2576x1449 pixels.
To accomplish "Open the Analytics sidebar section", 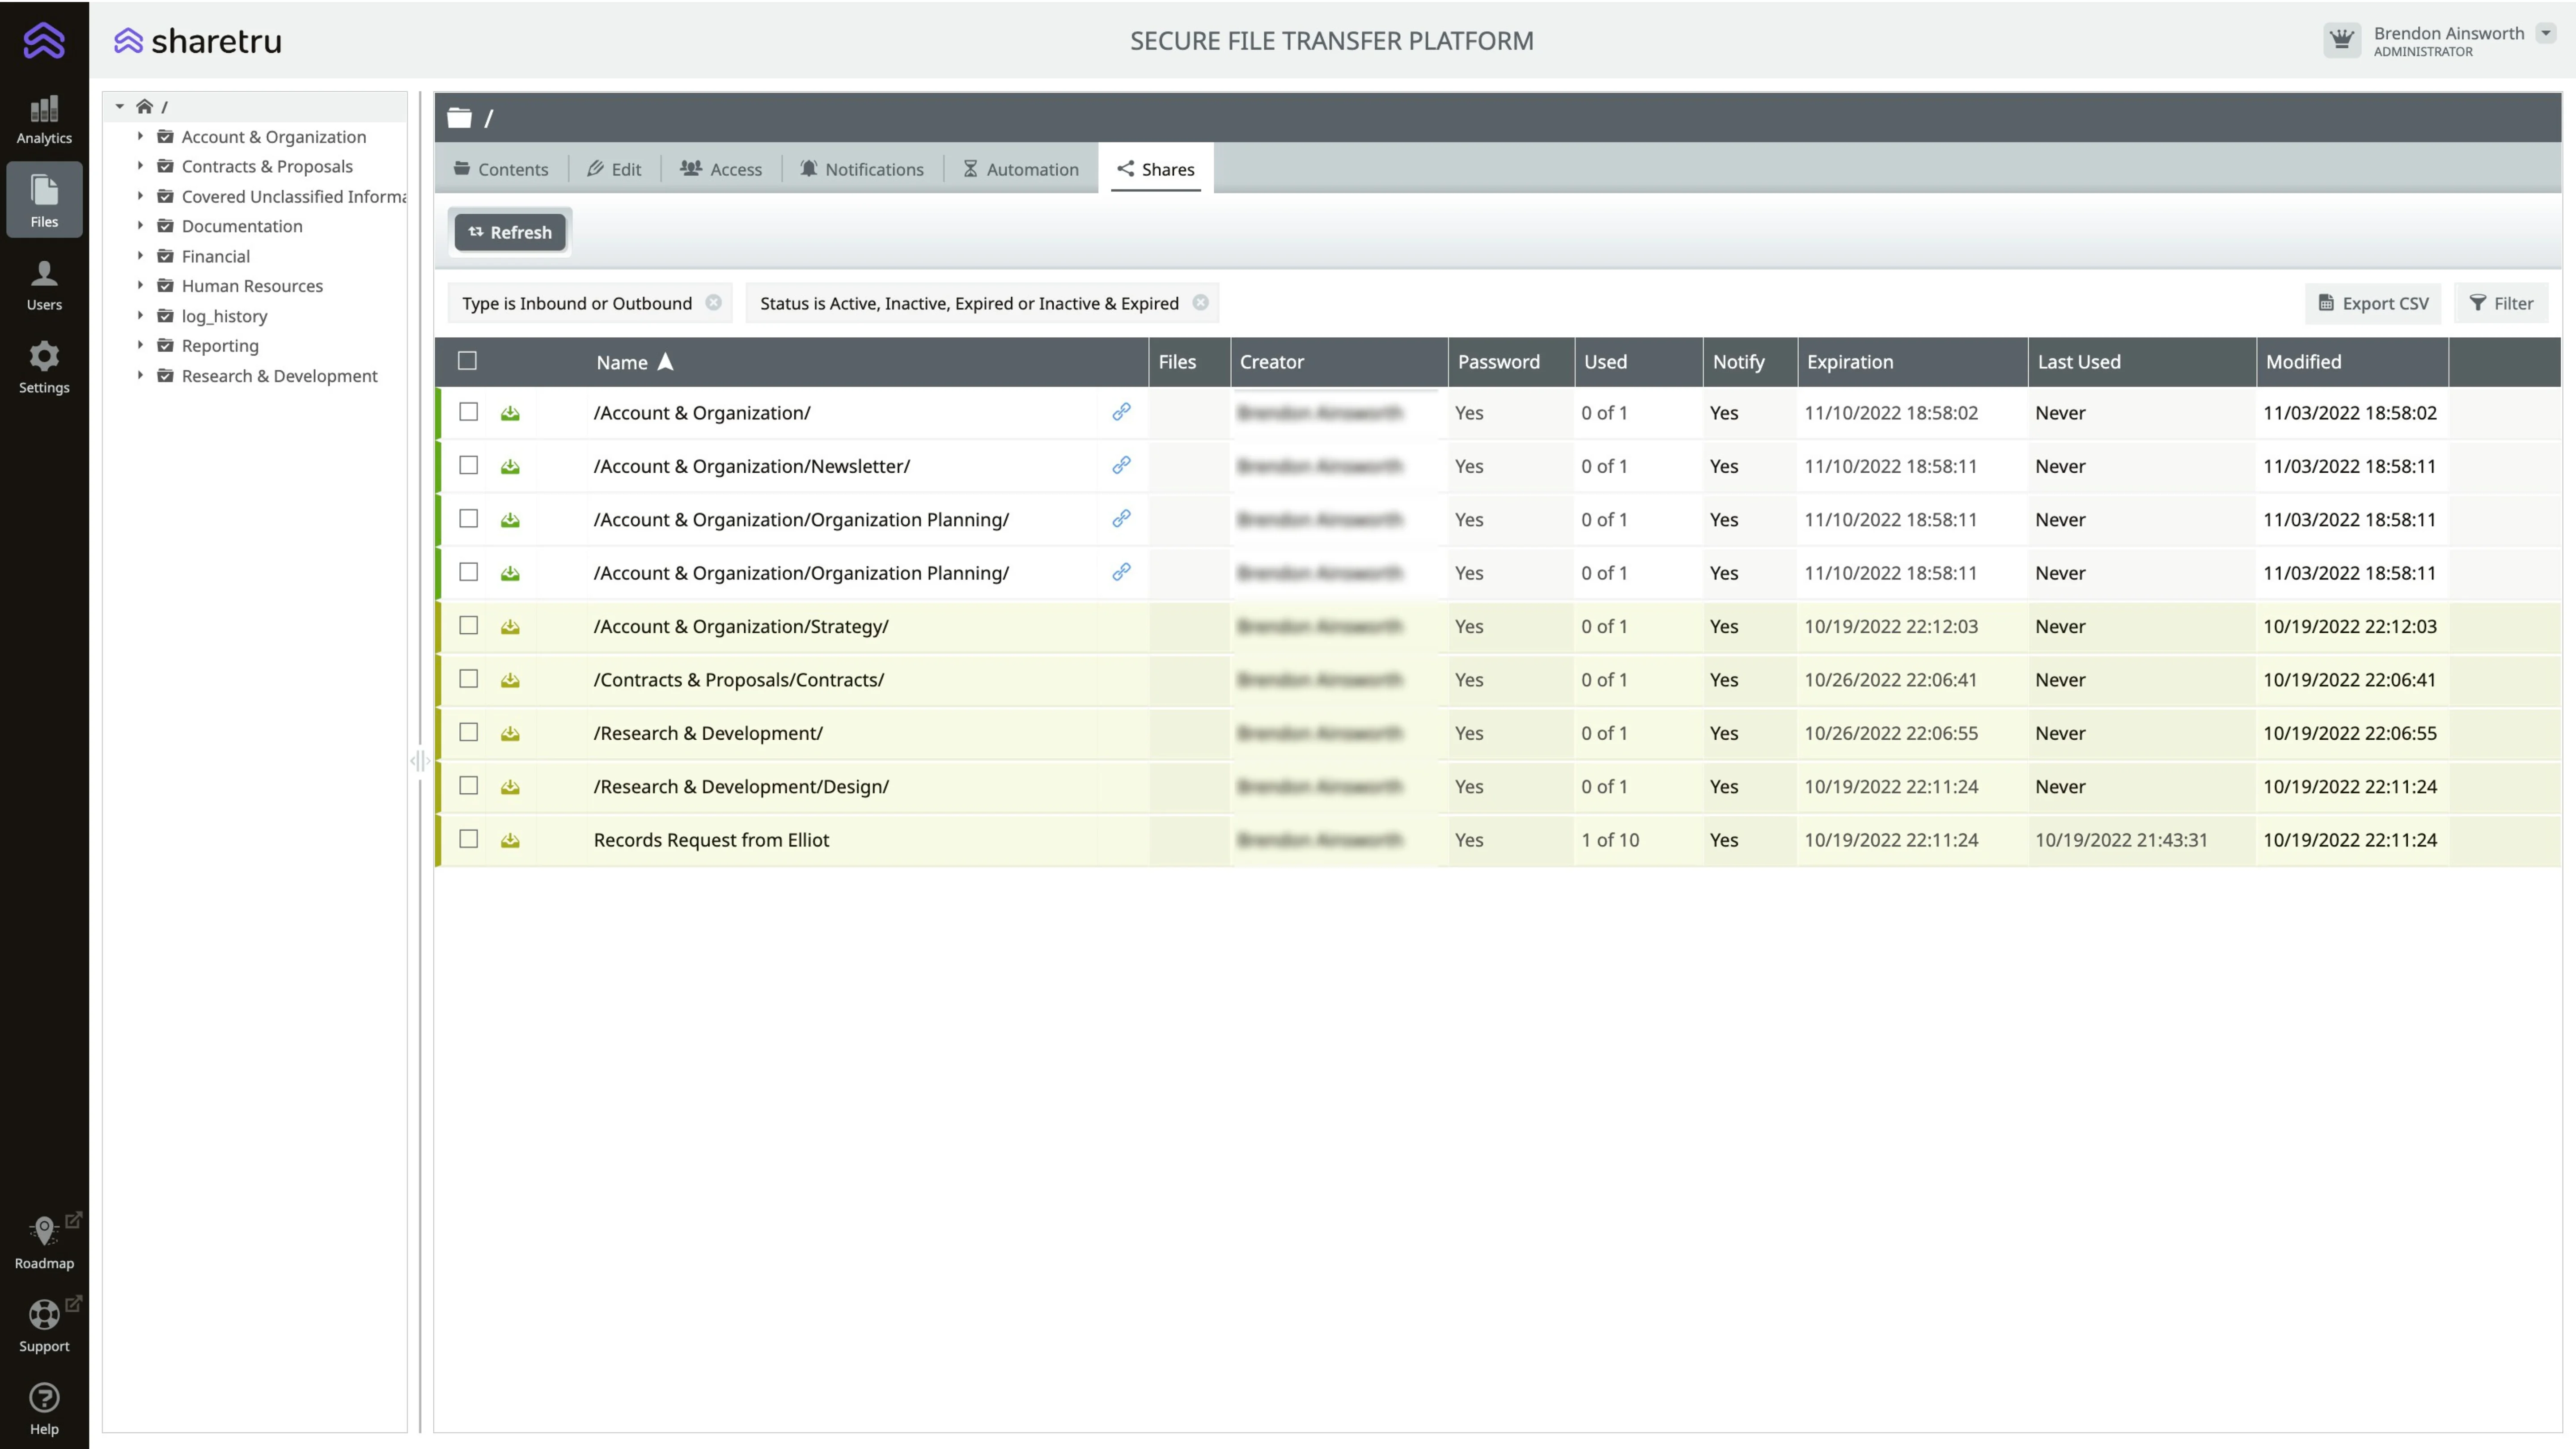I will pyautogui.click(x=44, y=118).
